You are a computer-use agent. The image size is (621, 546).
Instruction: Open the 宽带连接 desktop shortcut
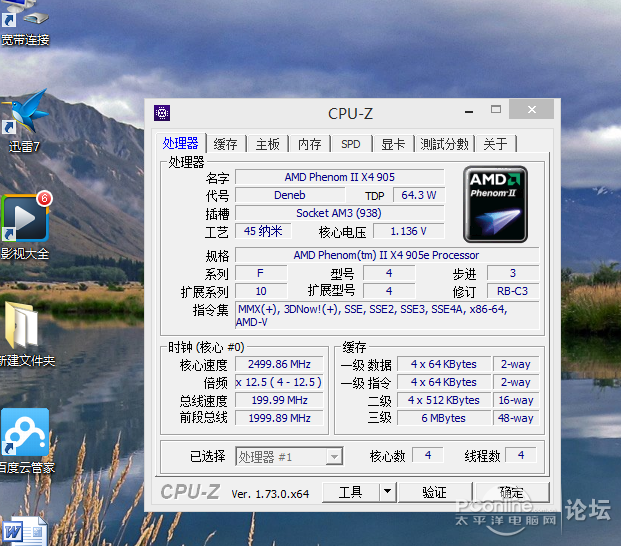pos(25,22)
